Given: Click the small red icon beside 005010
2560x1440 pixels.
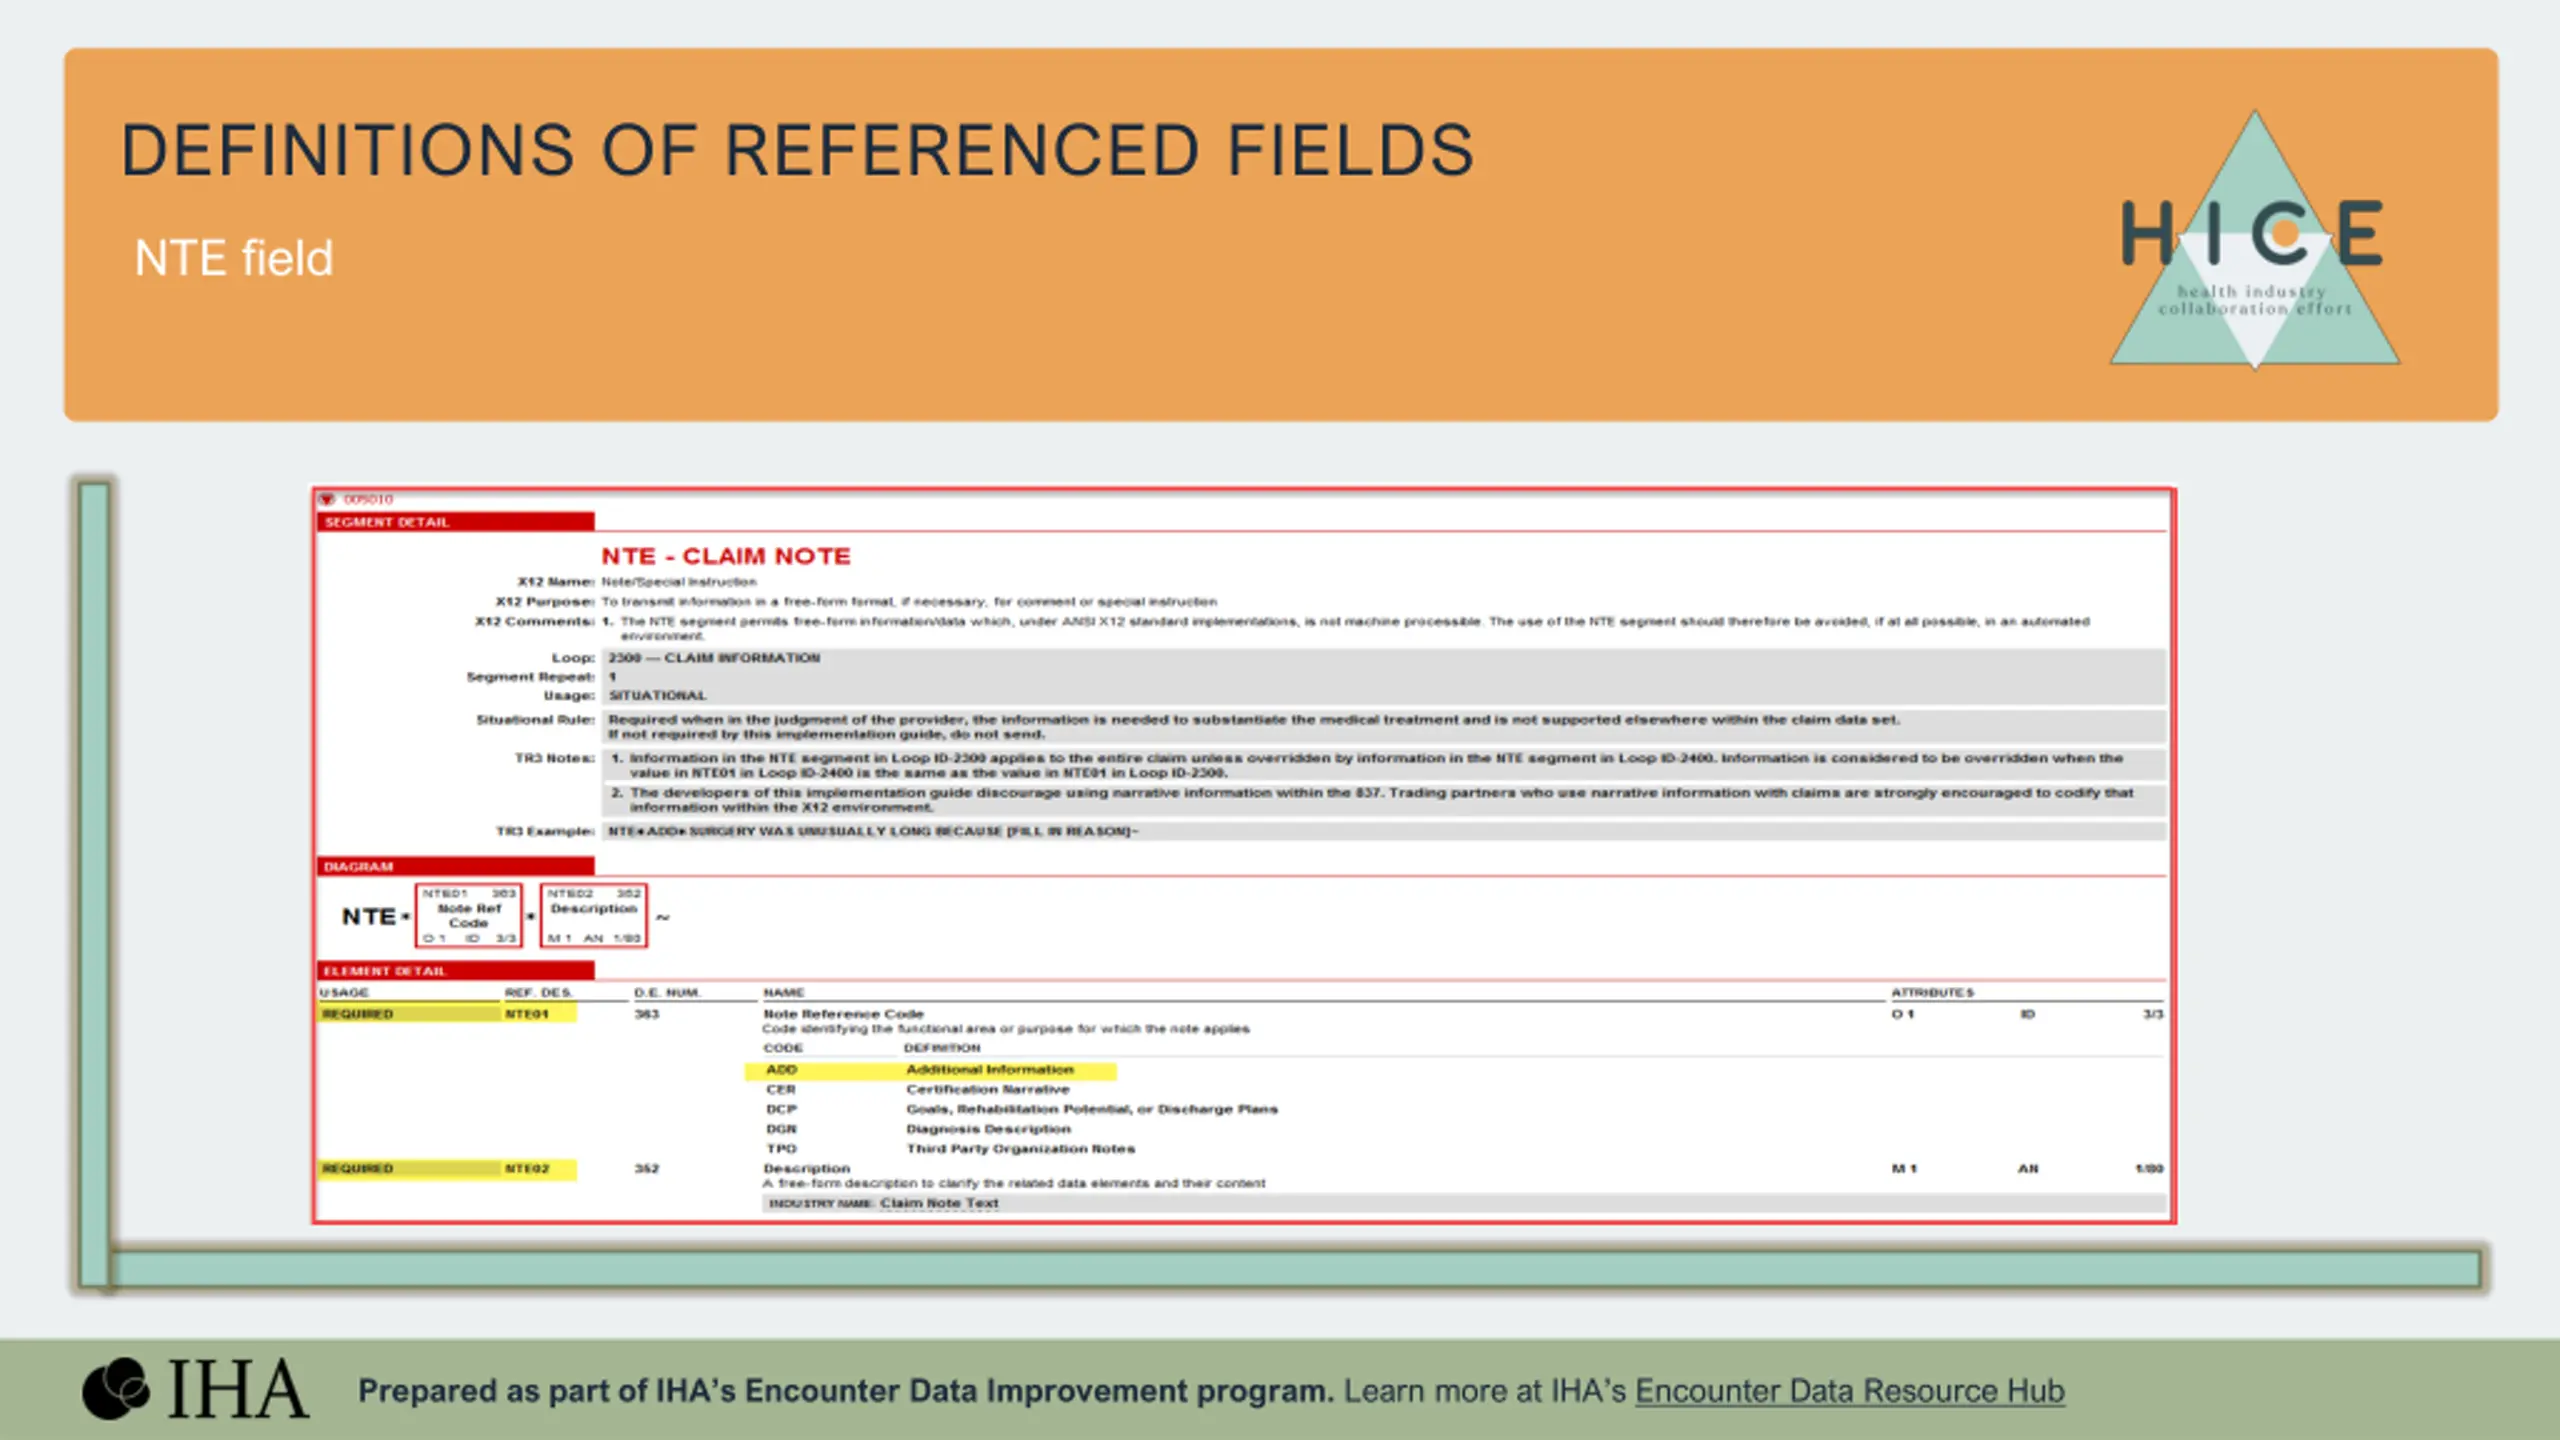Looking at the screenshot, I should 327,499.
